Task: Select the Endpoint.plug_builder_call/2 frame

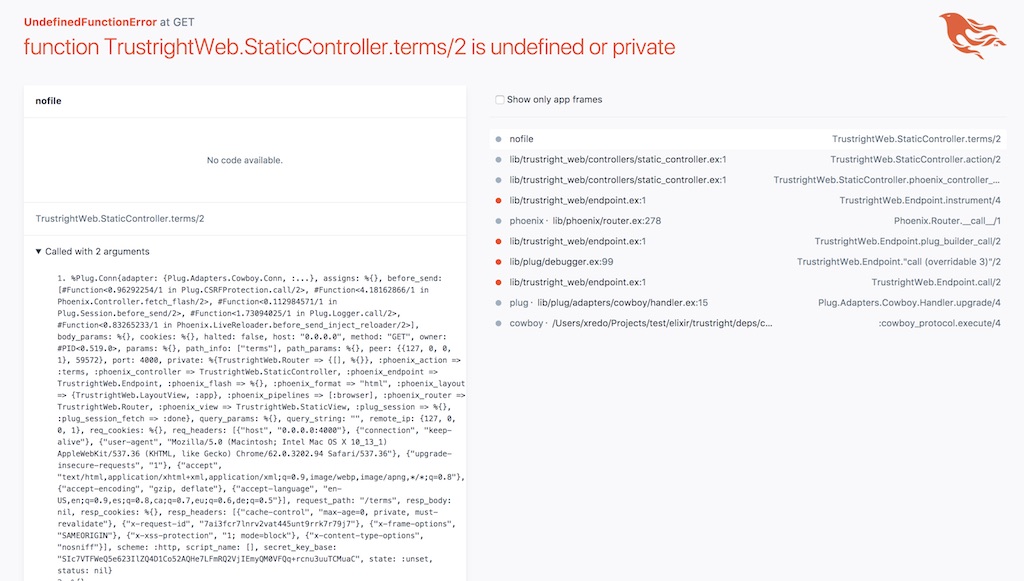Action: coord(748,241)
